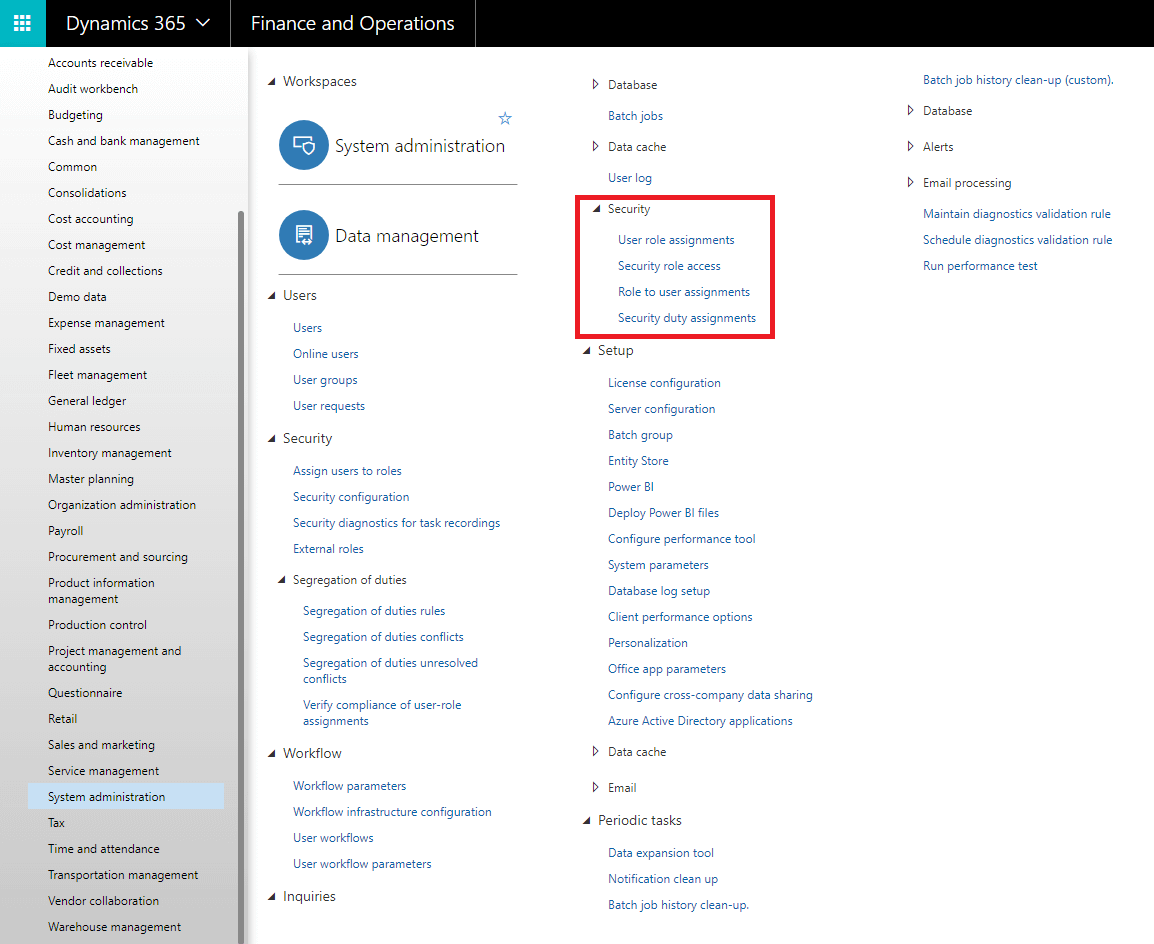
Task: Open the Dynamics 365 dropdown chevron
Action: click(203, 23)
